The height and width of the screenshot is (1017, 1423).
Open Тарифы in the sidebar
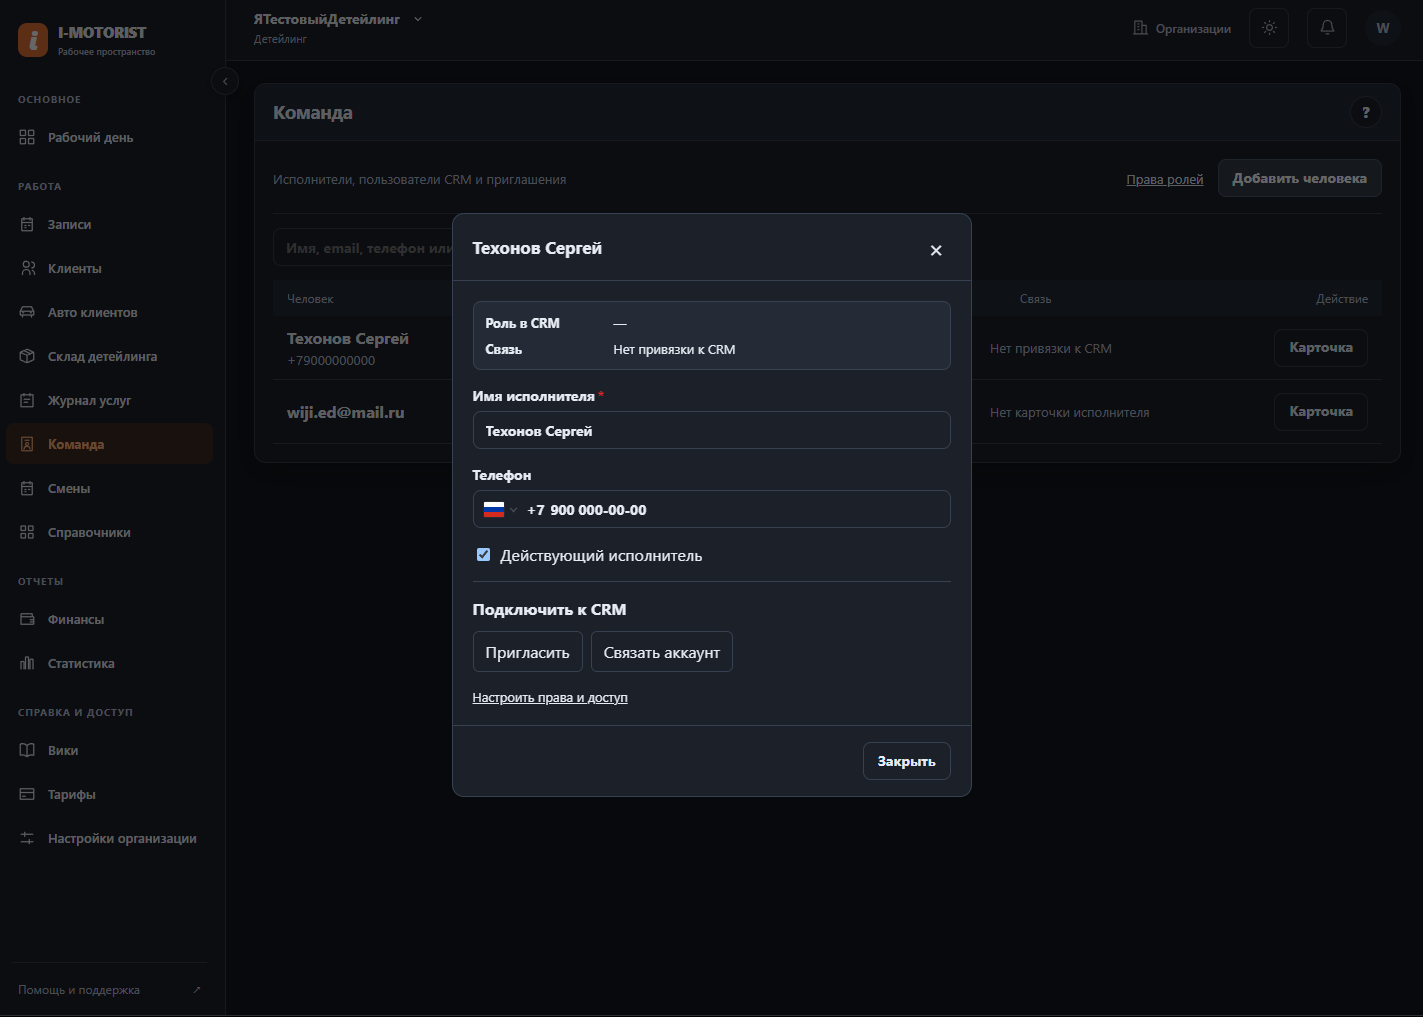click(x=110, y=794)
